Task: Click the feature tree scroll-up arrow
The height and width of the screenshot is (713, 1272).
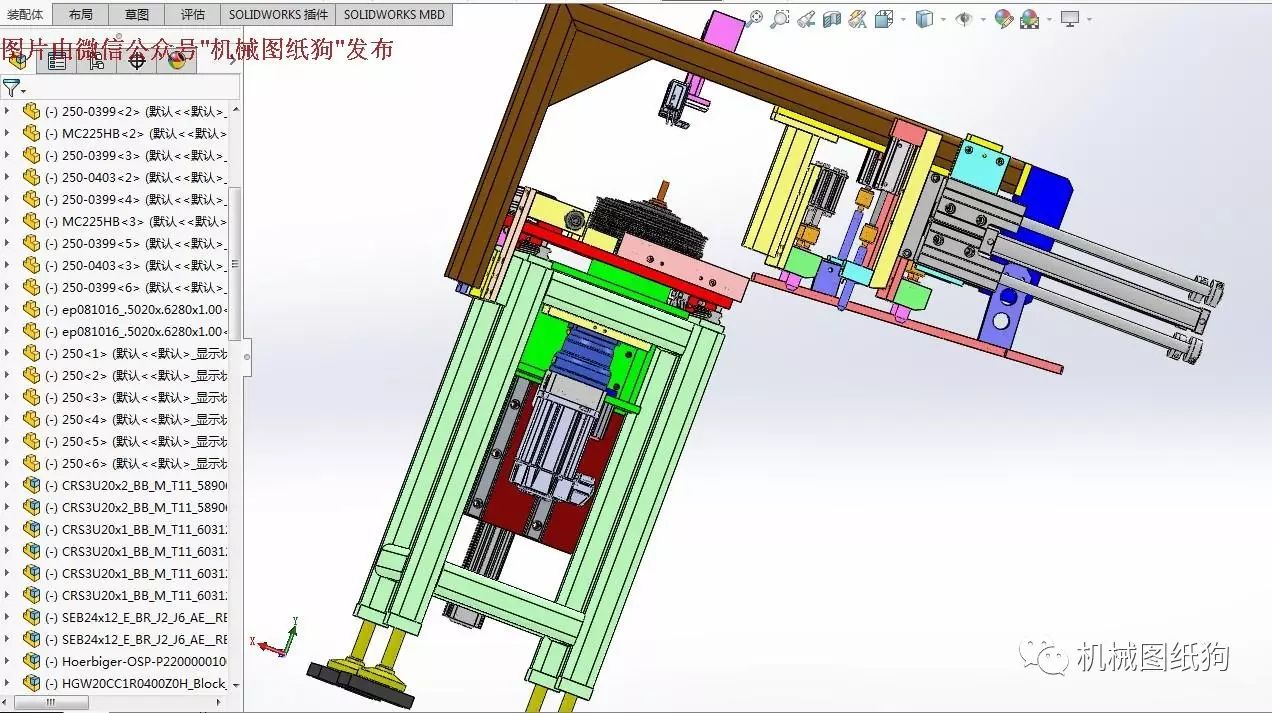Action: [236, 108]
